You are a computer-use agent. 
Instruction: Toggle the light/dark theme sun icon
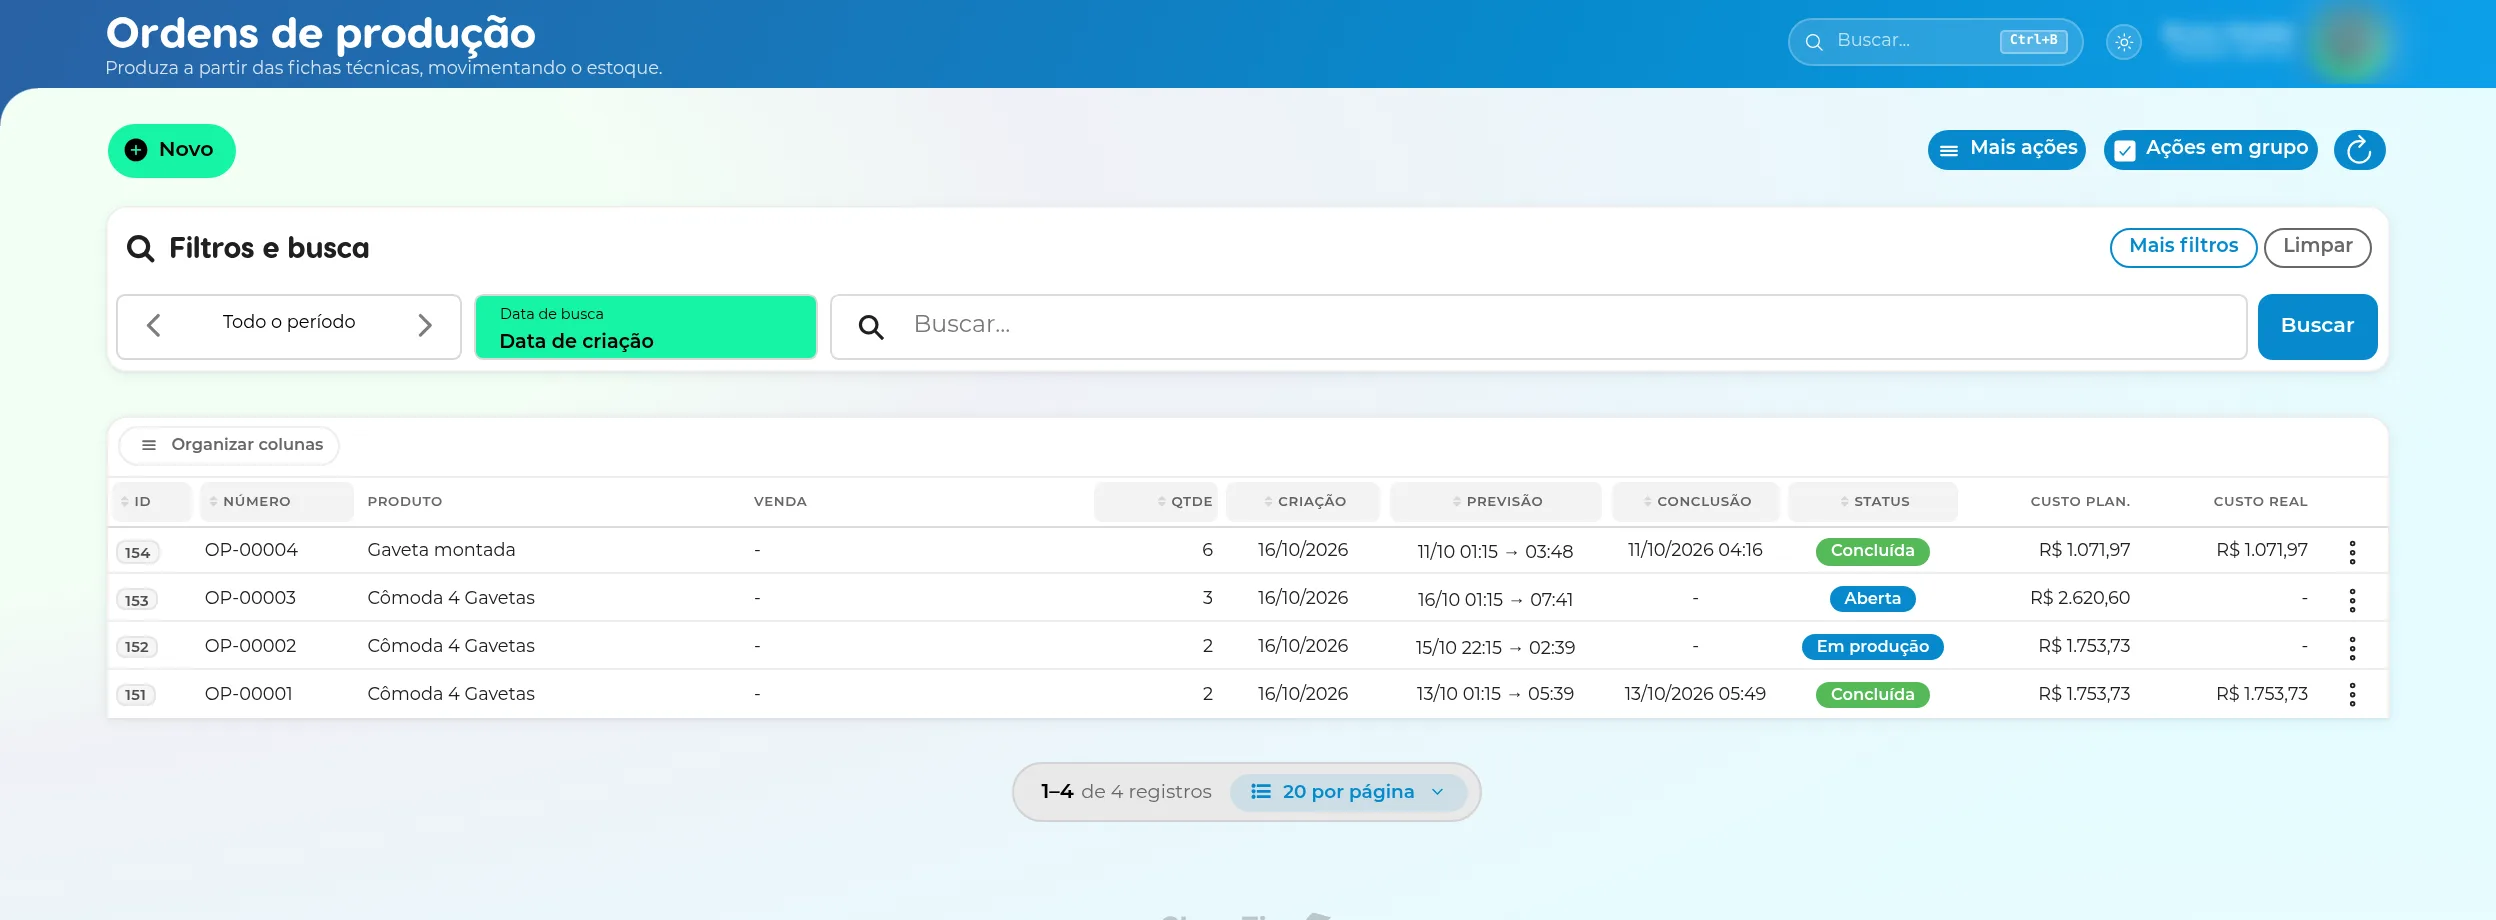coord(2124,42)
